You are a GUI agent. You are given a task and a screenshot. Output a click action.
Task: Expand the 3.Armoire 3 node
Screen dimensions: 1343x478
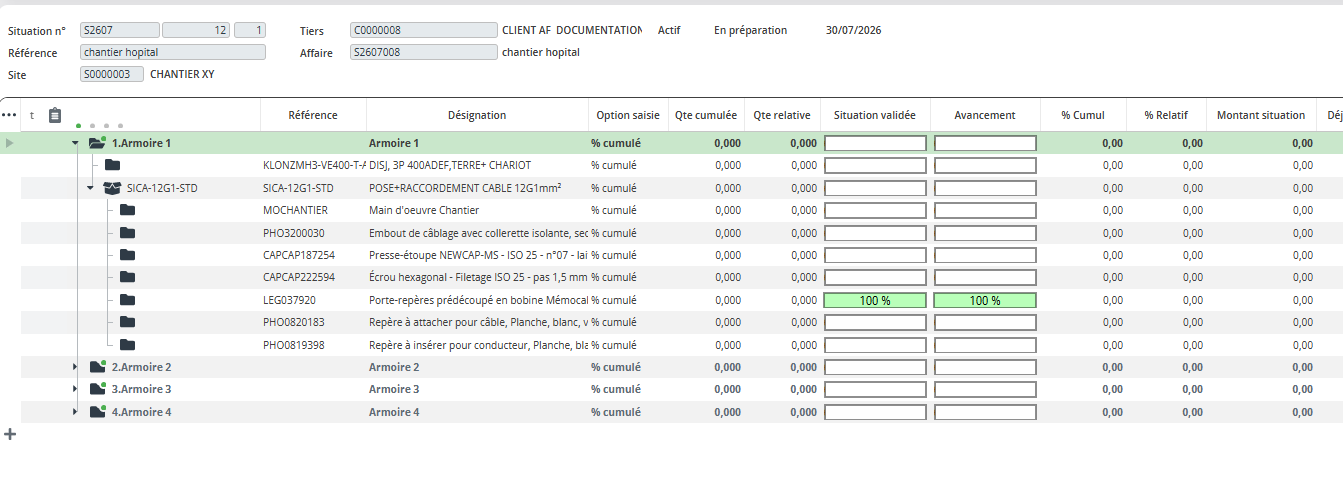pos(75,389)
